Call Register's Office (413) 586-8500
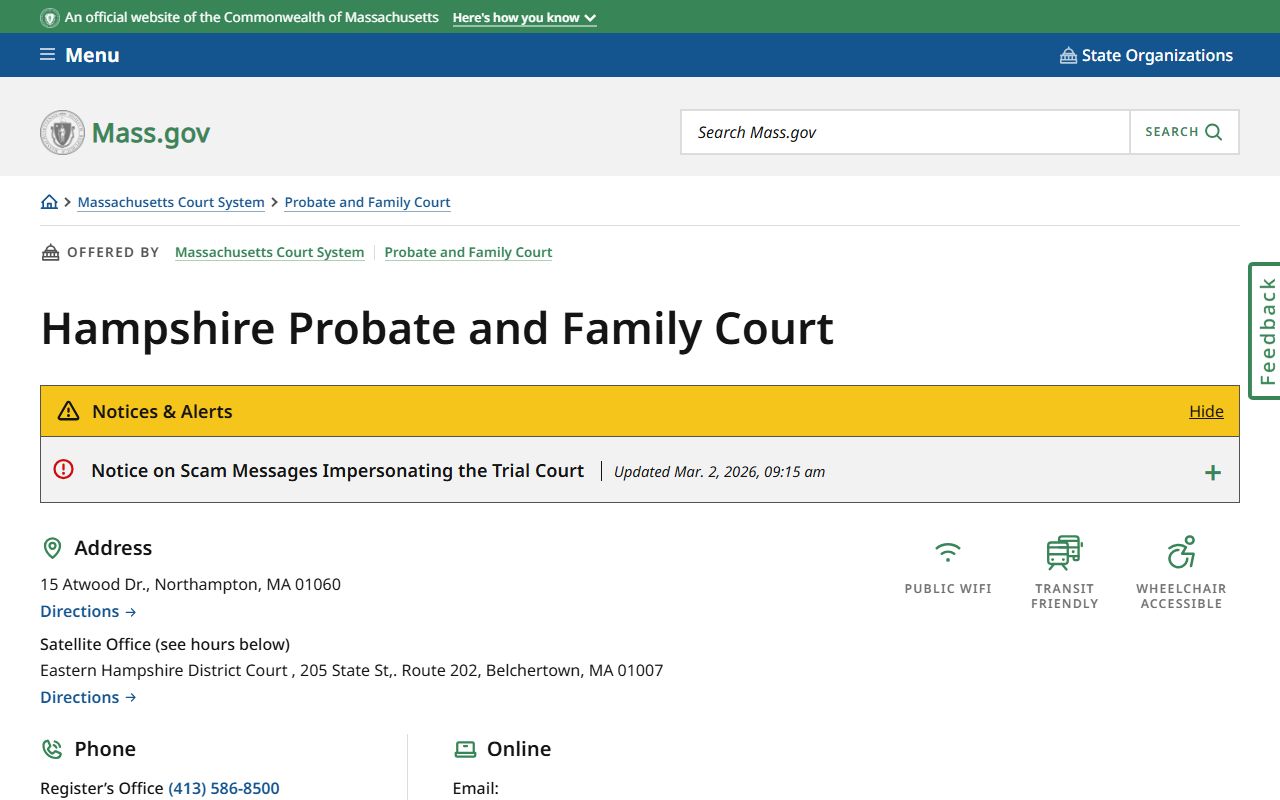The image size is (1280, 800). [224, 788]
